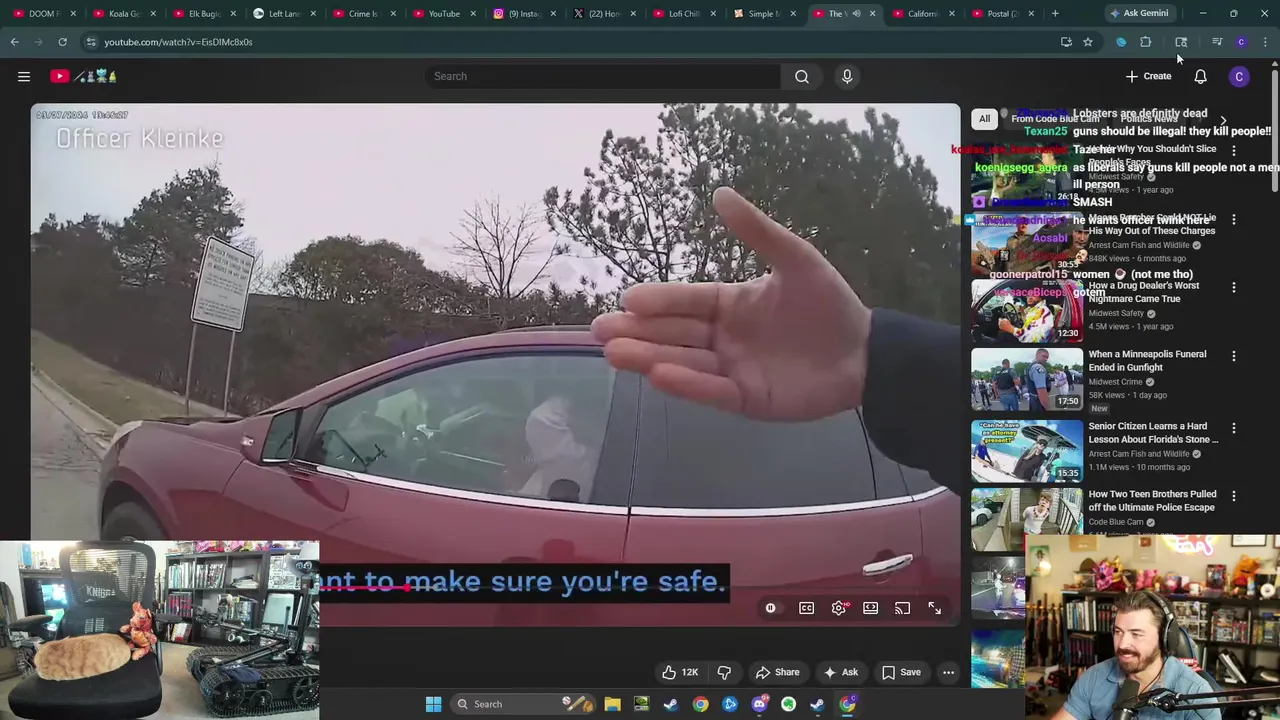Open options for Two Teen Brothers video
1280x720 pixels.
[1233, 496]
